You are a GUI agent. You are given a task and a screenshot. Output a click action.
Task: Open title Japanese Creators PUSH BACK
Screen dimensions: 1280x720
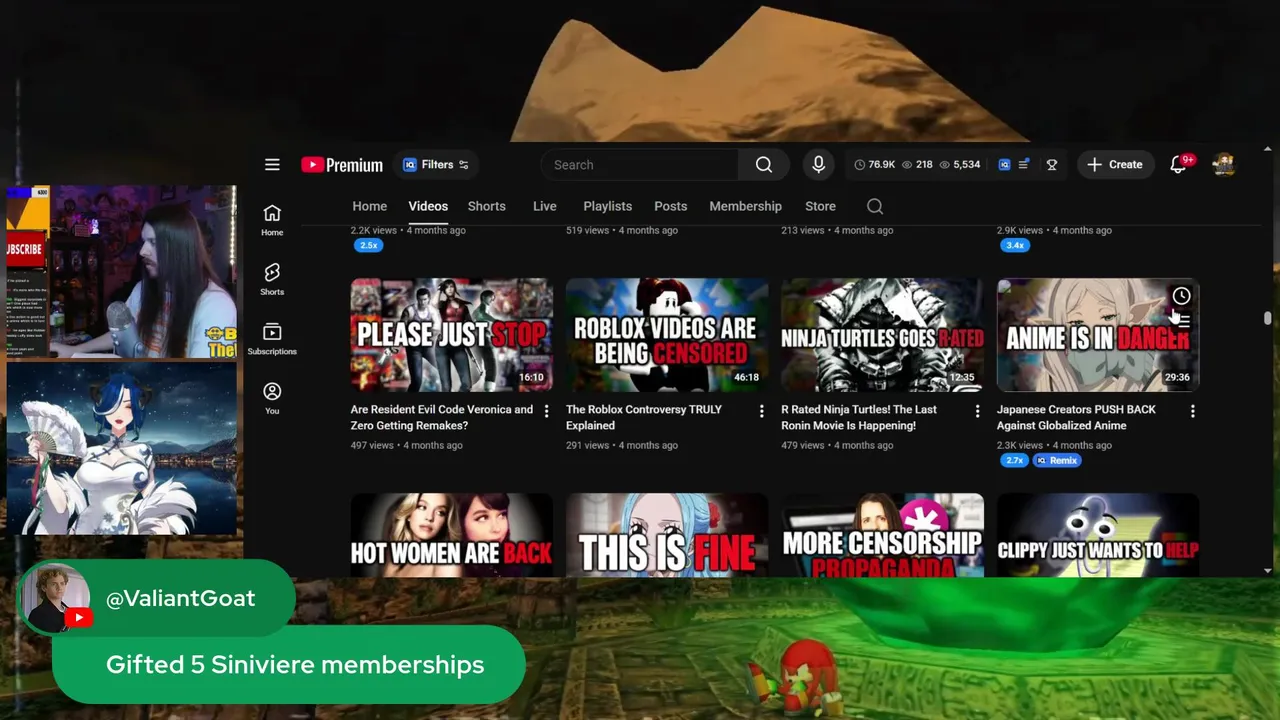(1076, 417)
